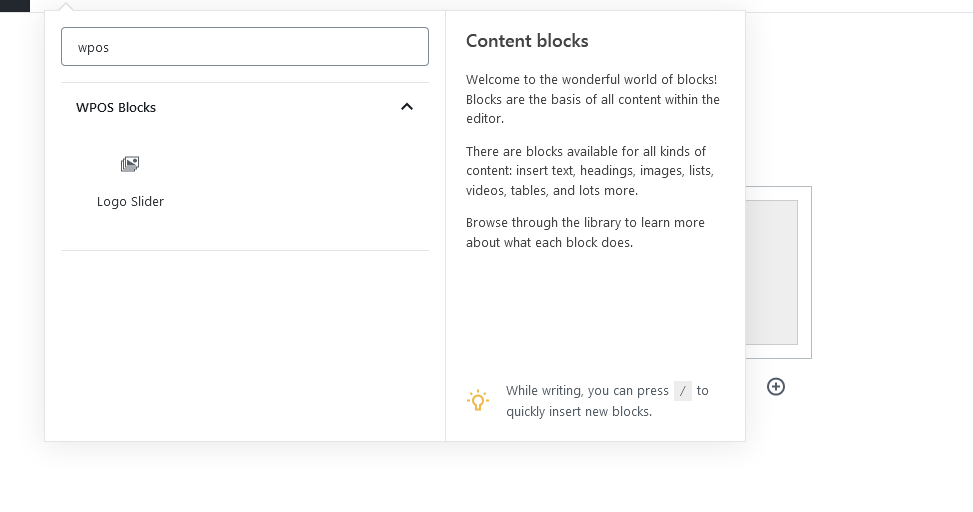Click the circled plus add block icon
973x512 pixels.
pos(776,386)
